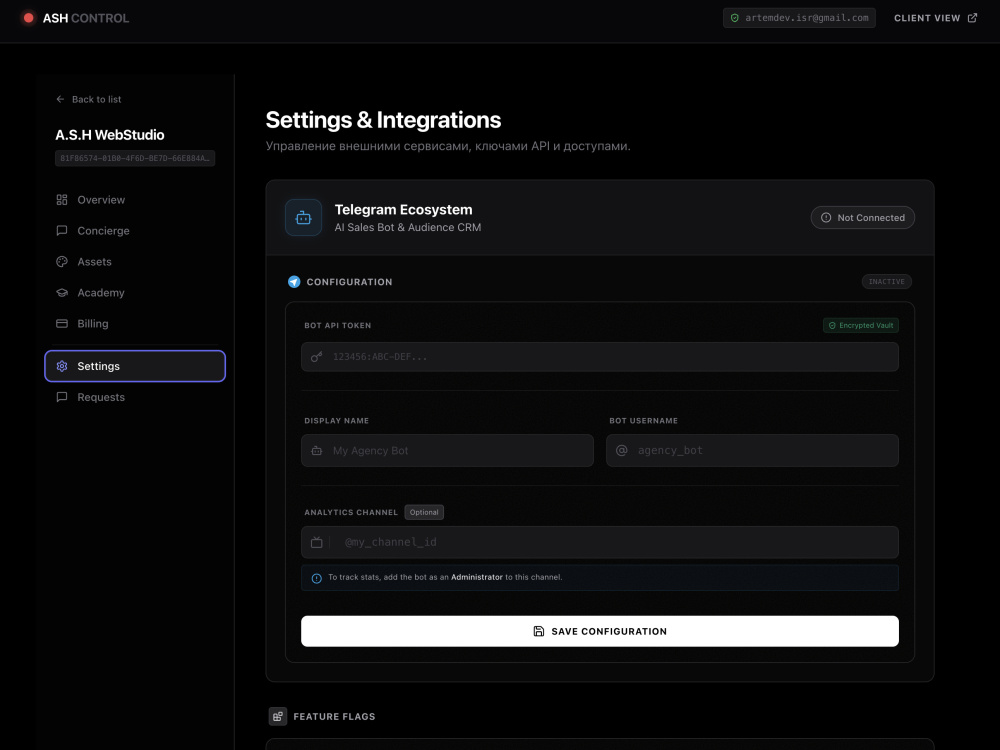Click the A.S.H WebStudio project name
This screenshot has width=1000, height=750.
tap(110, 135)
